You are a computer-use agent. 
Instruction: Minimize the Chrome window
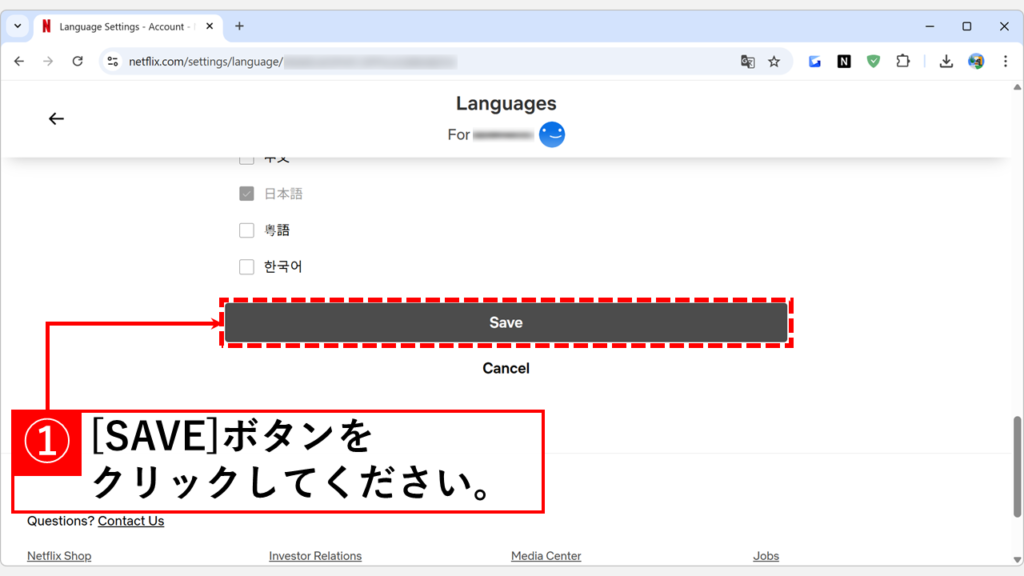(x=930, y=26)
